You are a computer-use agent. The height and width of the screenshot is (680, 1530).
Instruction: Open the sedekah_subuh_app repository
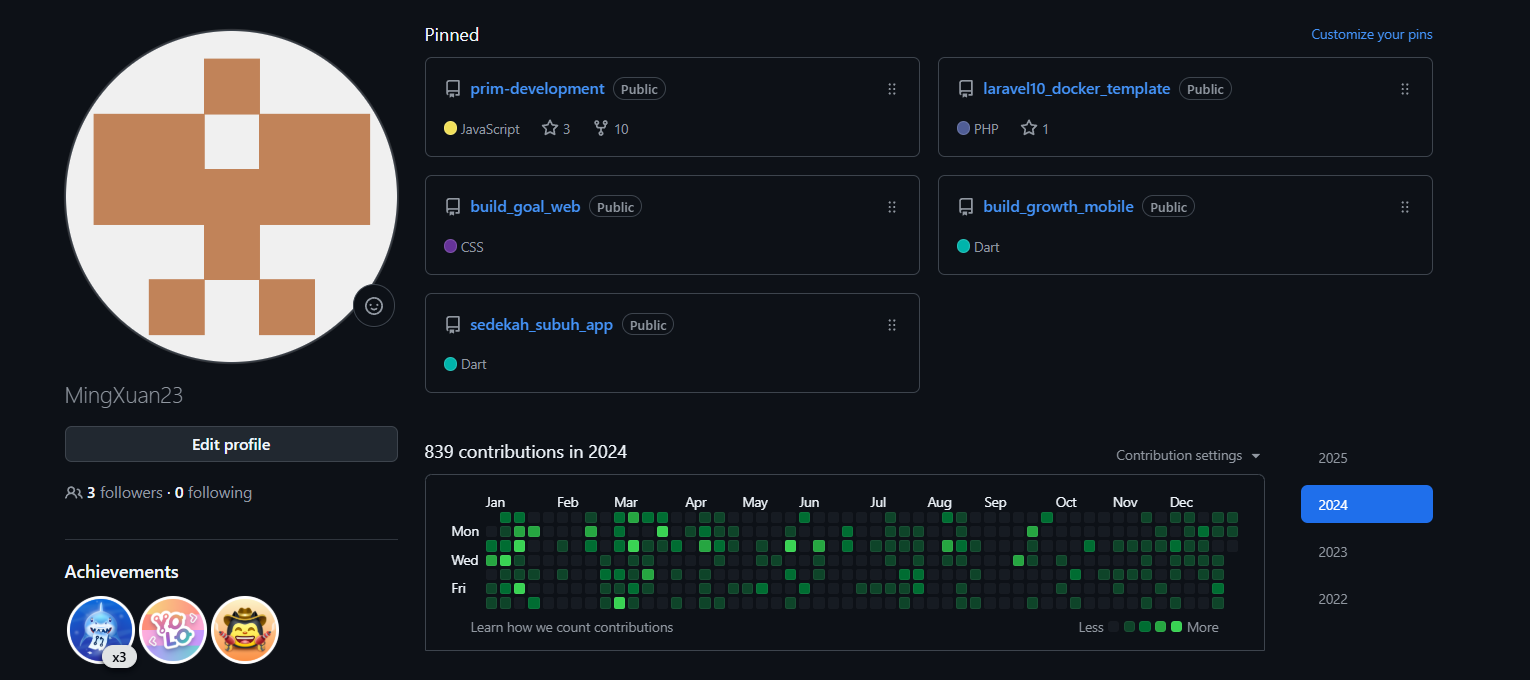pos(541,325)
